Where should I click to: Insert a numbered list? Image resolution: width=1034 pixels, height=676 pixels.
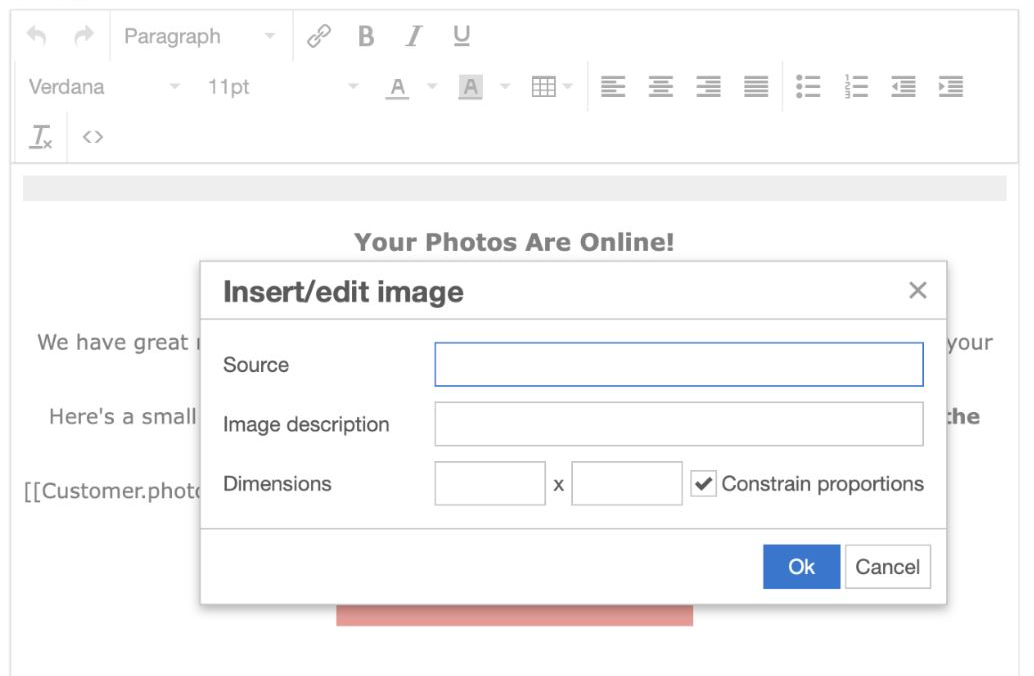(x=856, y=86)
